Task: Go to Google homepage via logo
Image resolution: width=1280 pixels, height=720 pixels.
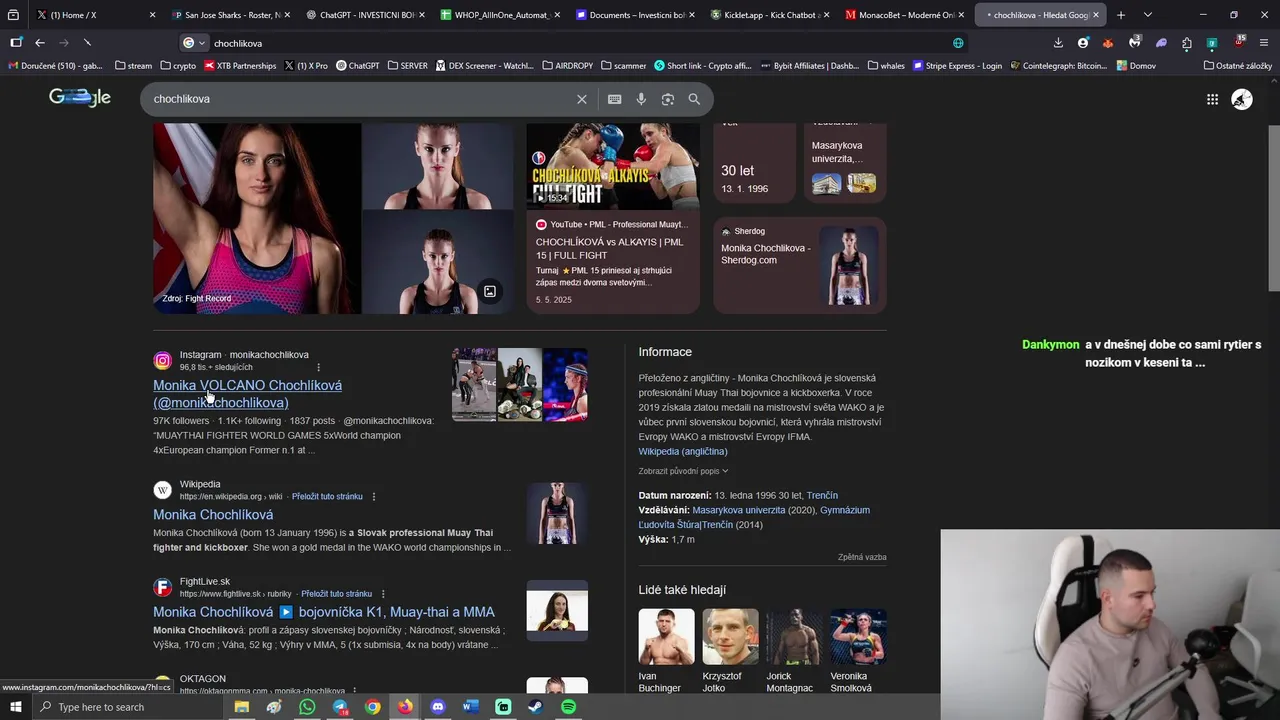Action: tap(80, 98)
